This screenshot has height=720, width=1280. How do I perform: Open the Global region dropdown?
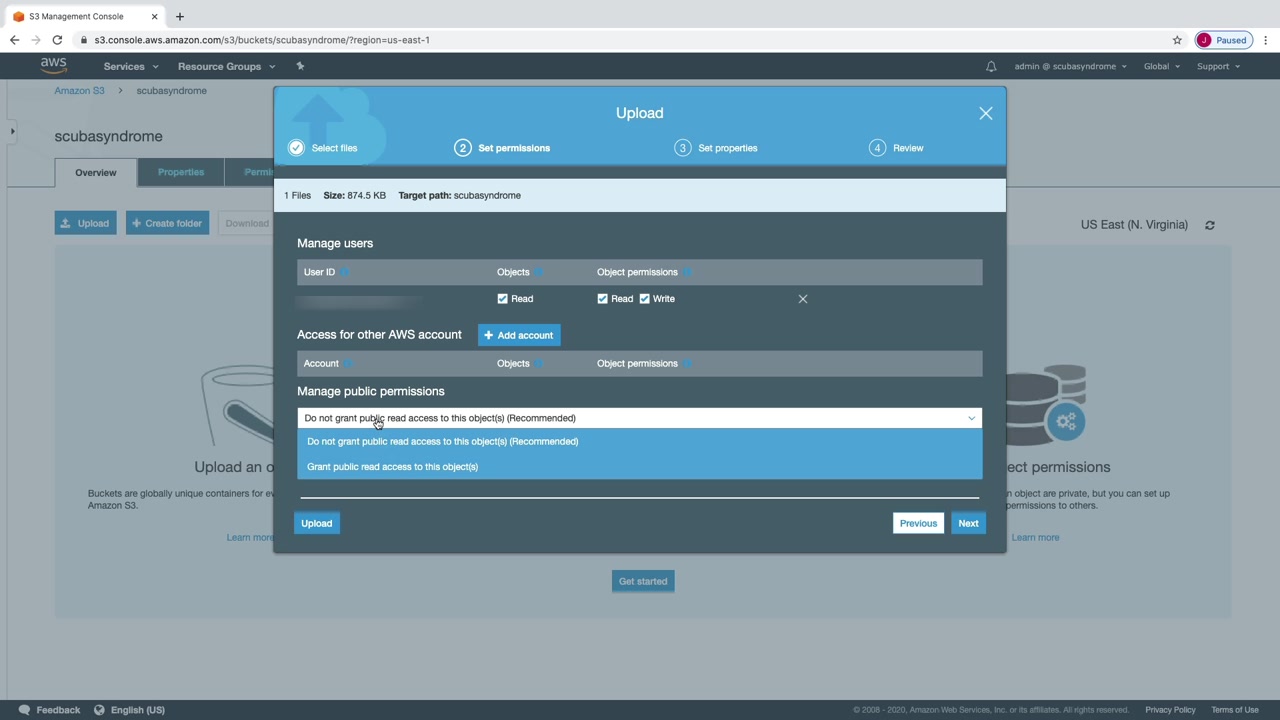click(1162, 66)
